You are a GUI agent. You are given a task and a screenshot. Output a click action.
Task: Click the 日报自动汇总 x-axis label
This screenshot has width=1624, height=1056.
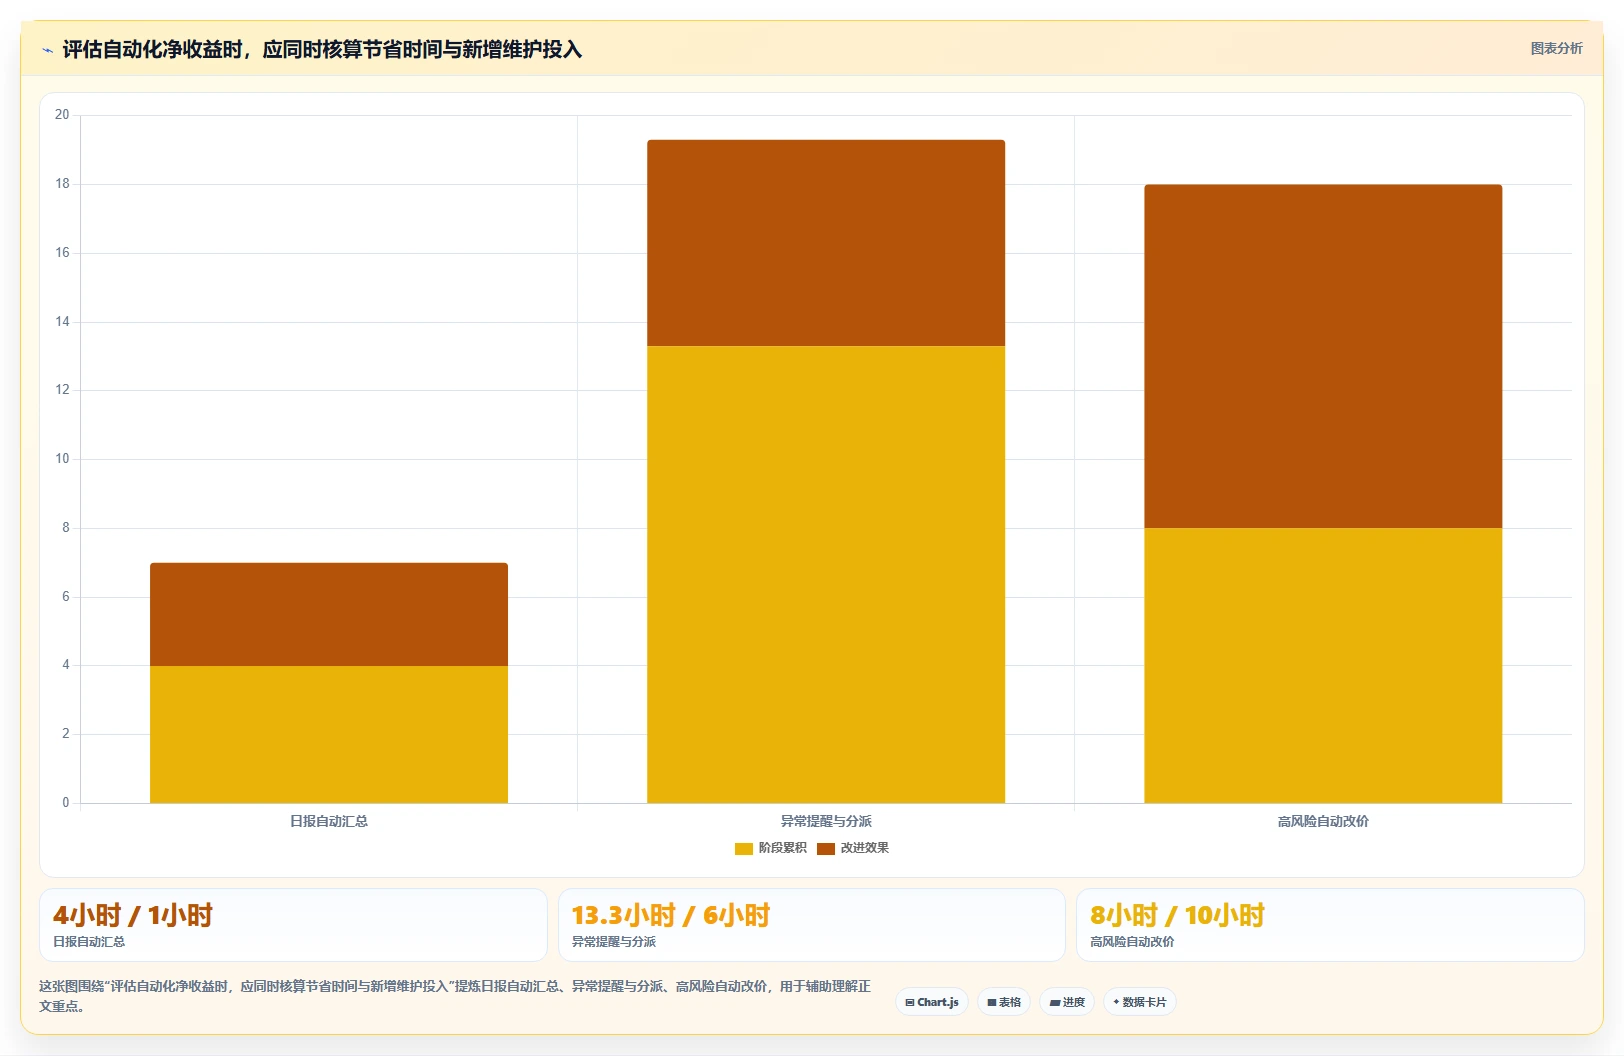point(329,821)
